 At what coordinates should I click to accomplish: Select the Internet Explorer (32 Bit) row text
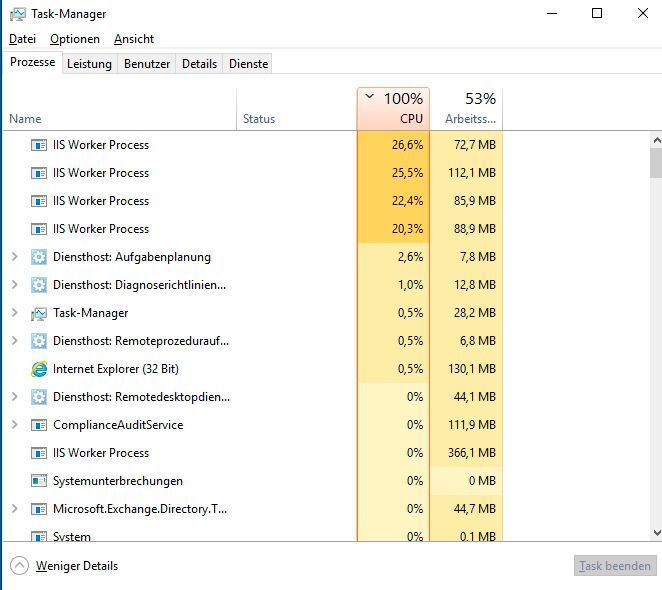coord(116,369)
